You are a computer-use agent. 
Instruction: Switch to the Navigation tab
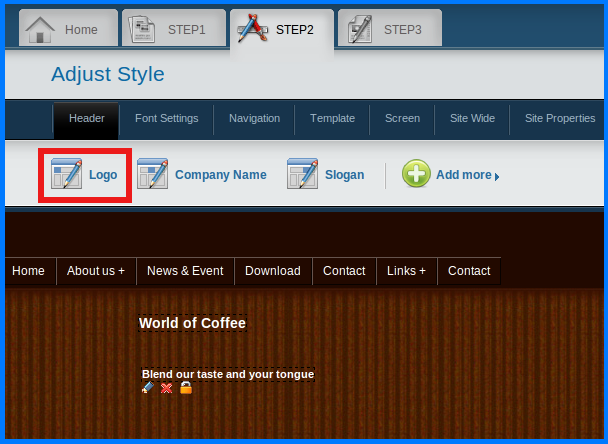click(254, 119)
